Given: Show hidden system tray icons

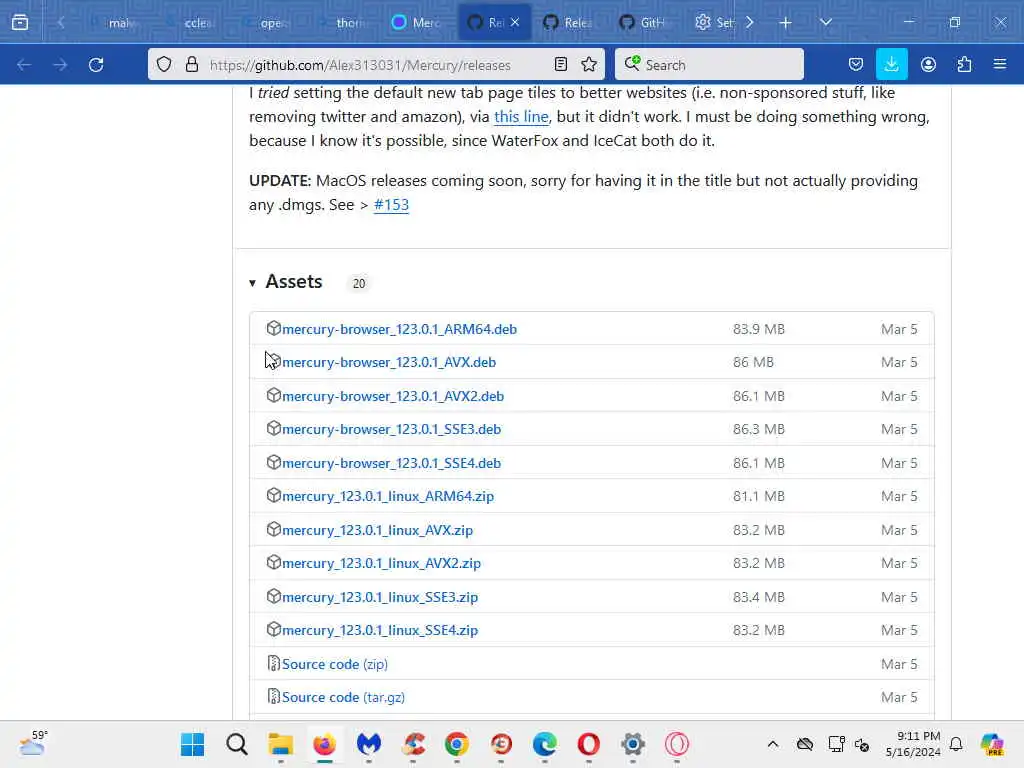Looking at the screenshot, I should coord(773,744).
